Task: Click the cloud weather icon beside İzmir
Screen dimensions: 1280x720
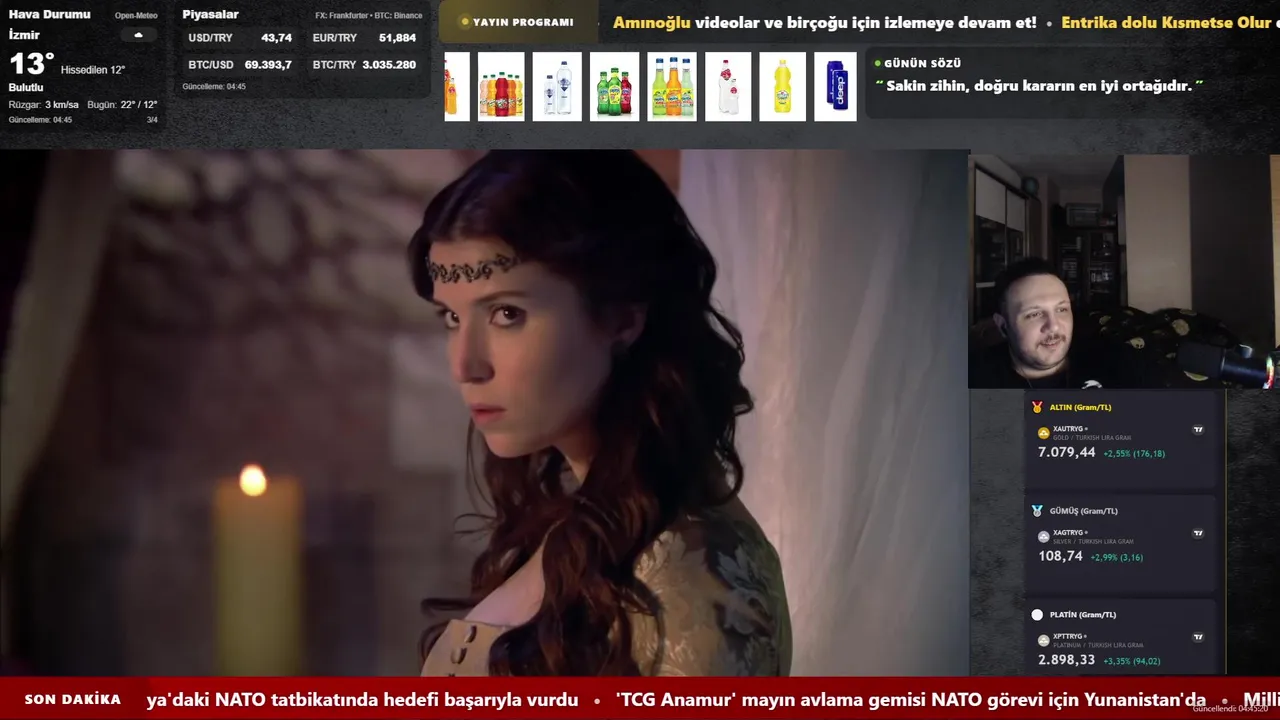Action: (138, 35)
